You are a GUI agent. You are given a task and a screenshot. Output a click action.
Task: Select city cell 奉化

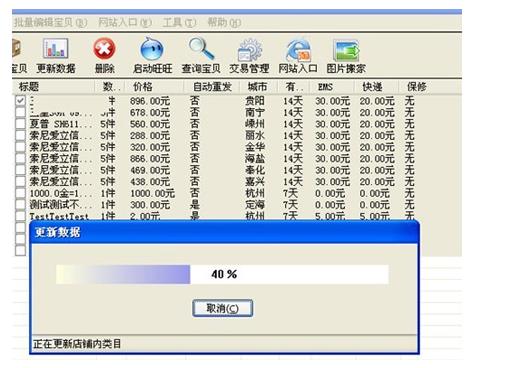255,170
